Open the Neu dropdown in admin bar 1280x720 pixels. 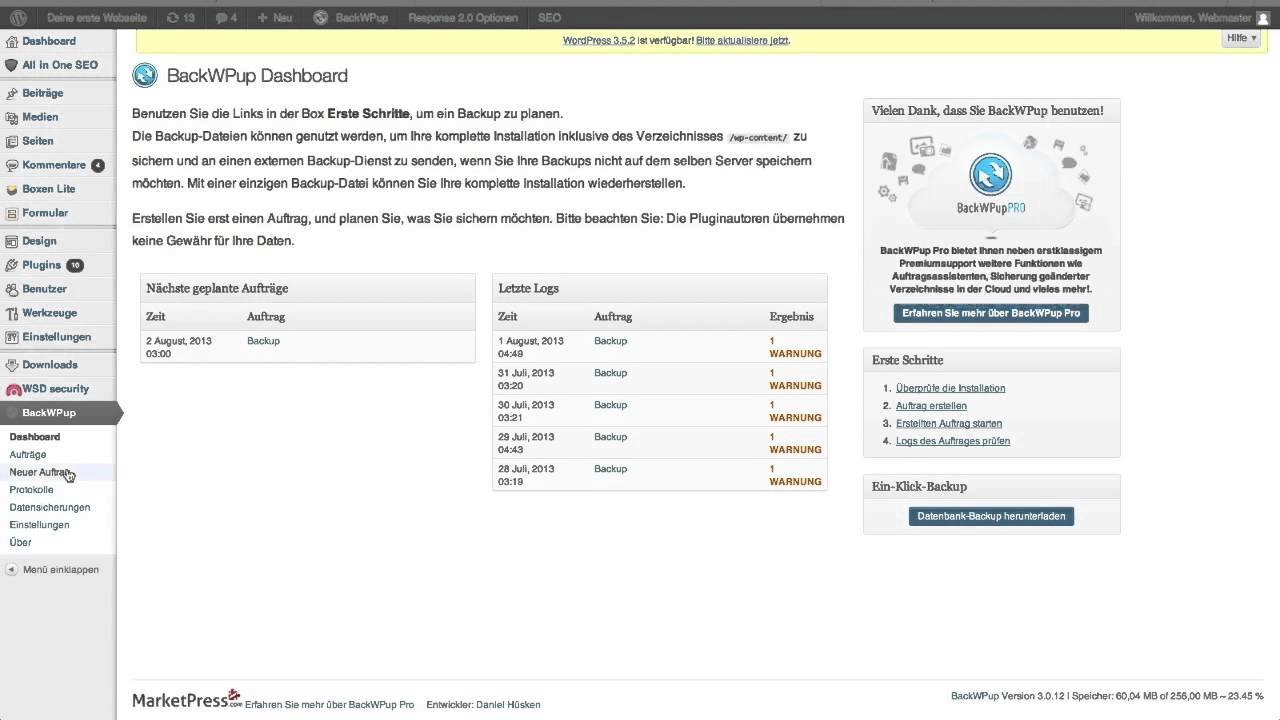coord(275,18)
